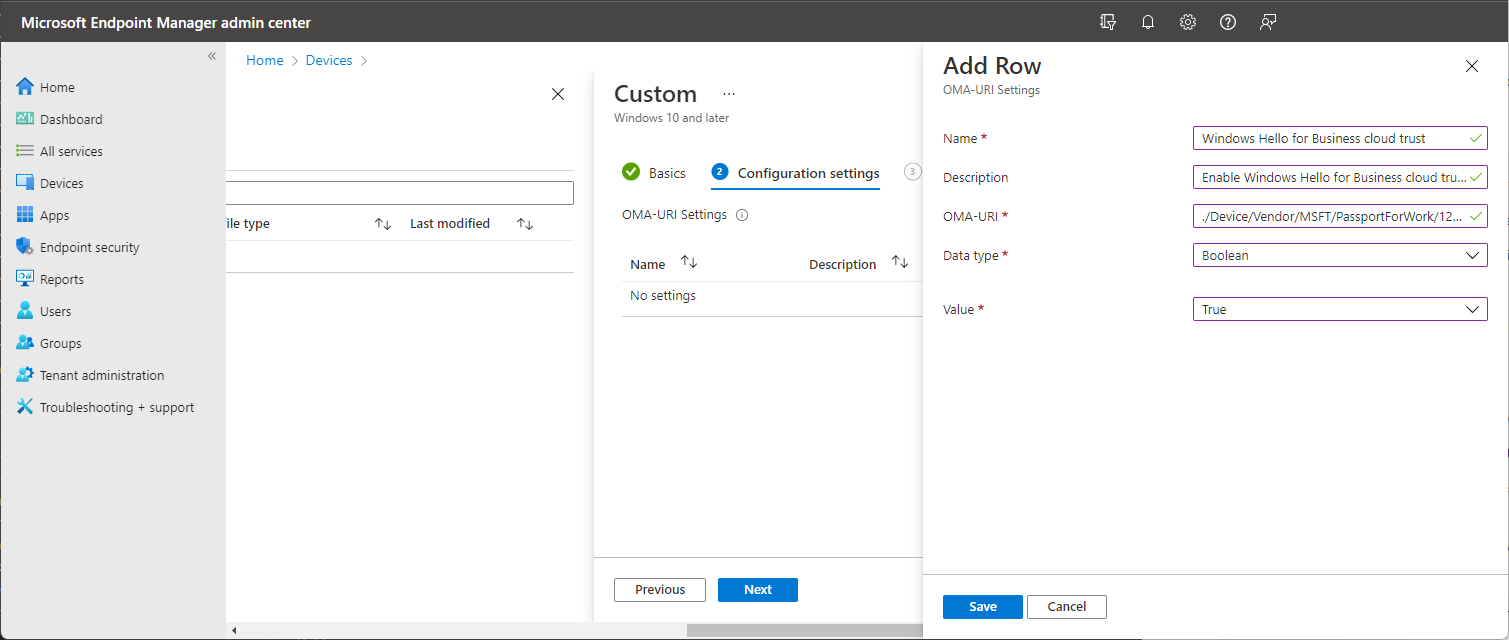The width and height of the screenshot is (1509, 640).
Task: Click info icon beside OMA-URI Settings
Action: pos(742,215)
